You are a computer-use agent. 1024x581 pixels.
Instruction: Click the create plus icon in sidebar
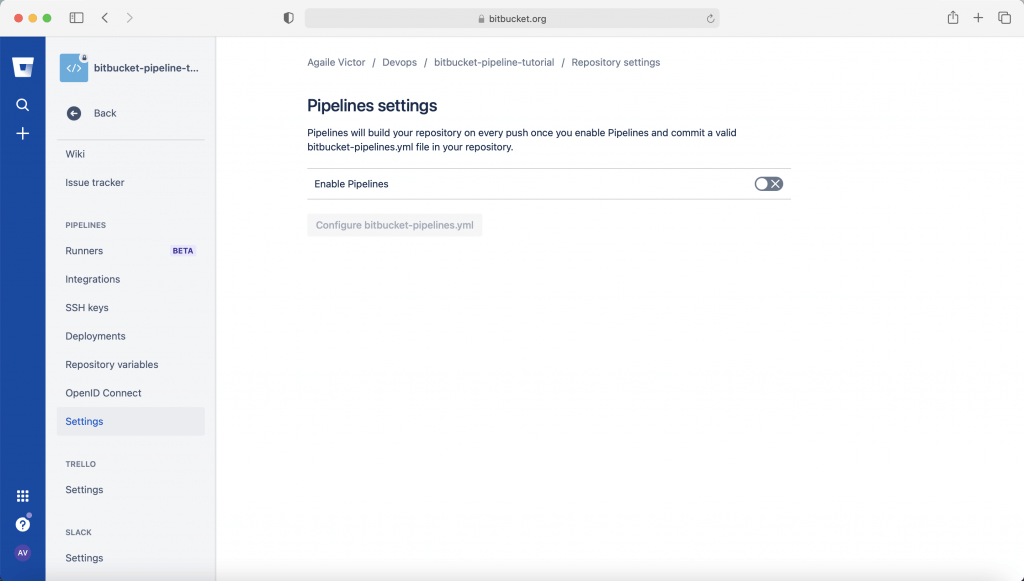tap(23, 134)
